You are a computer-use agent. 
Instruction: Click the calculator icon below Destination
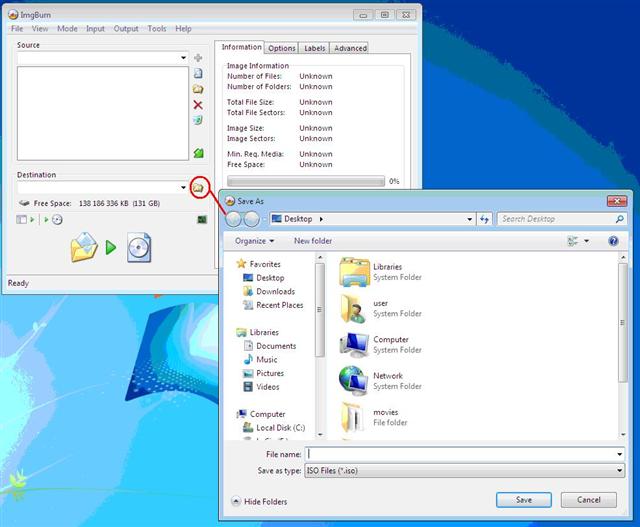pos(202,220)
